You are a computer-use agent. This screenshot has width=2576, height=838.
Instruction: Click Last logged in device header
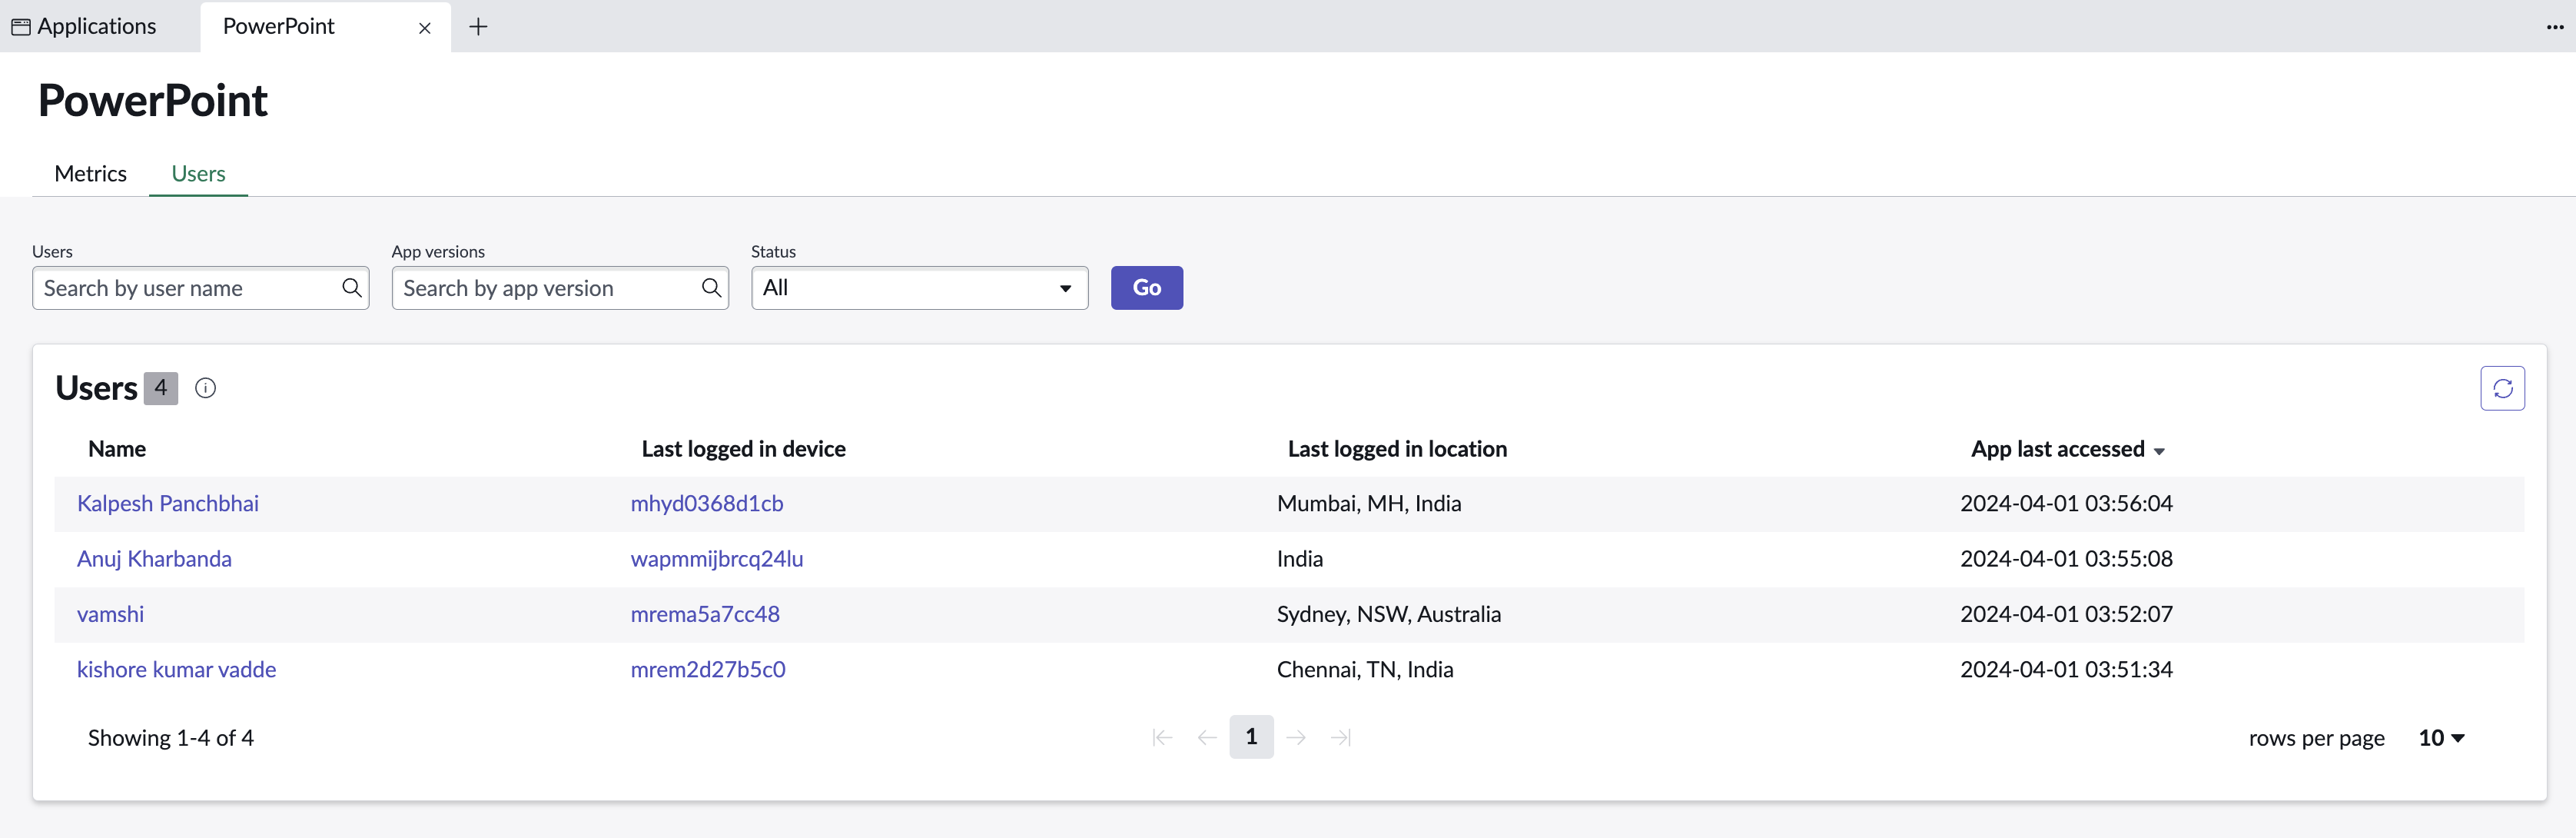point(743,449)
